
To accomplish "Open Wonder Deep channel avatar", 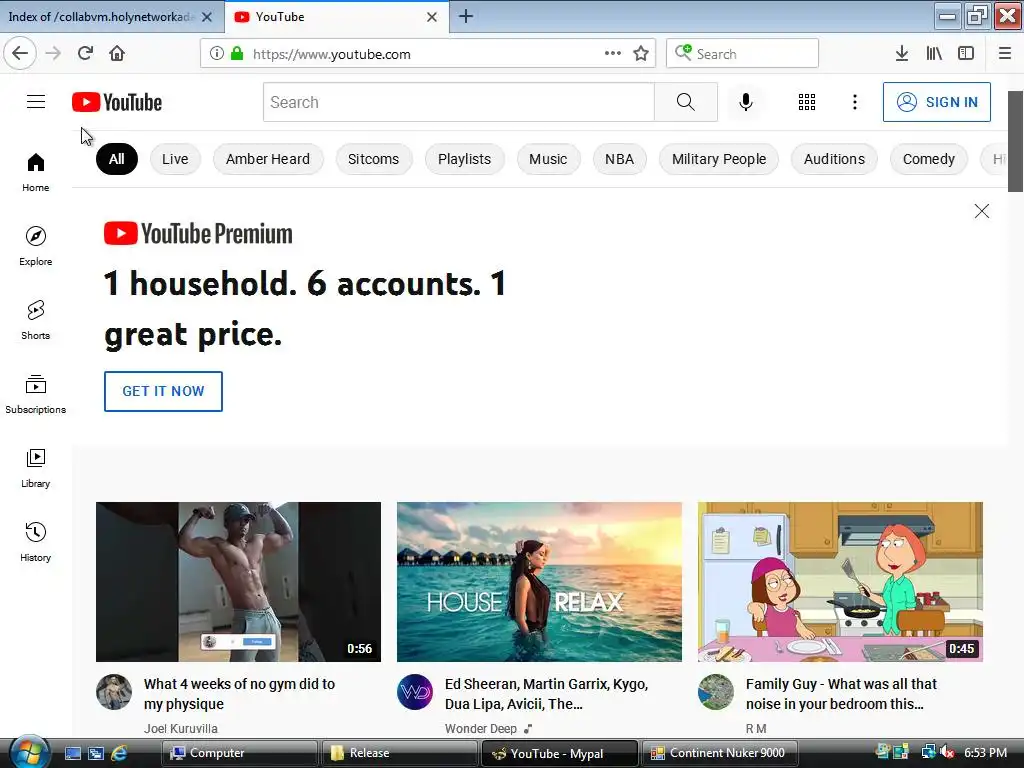I will (415, 692).
